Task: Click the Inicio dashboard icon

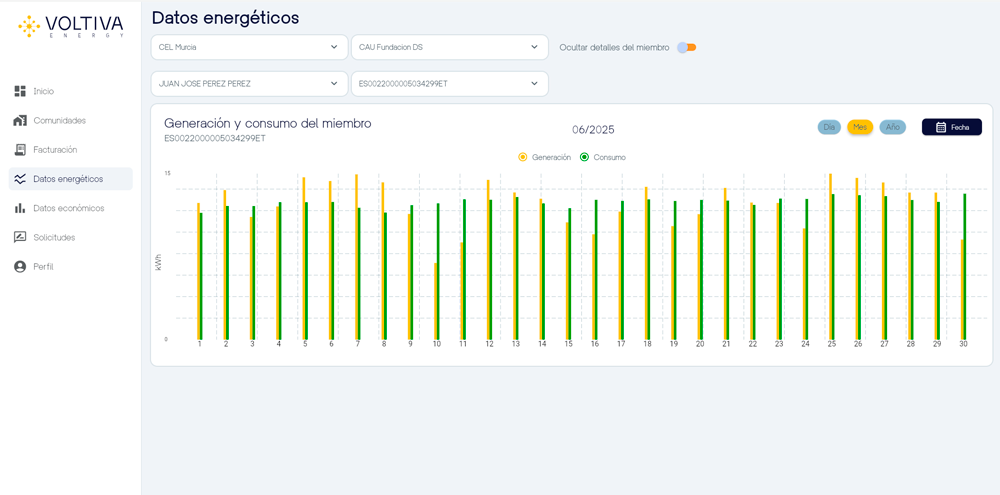Action: [20, 91]
